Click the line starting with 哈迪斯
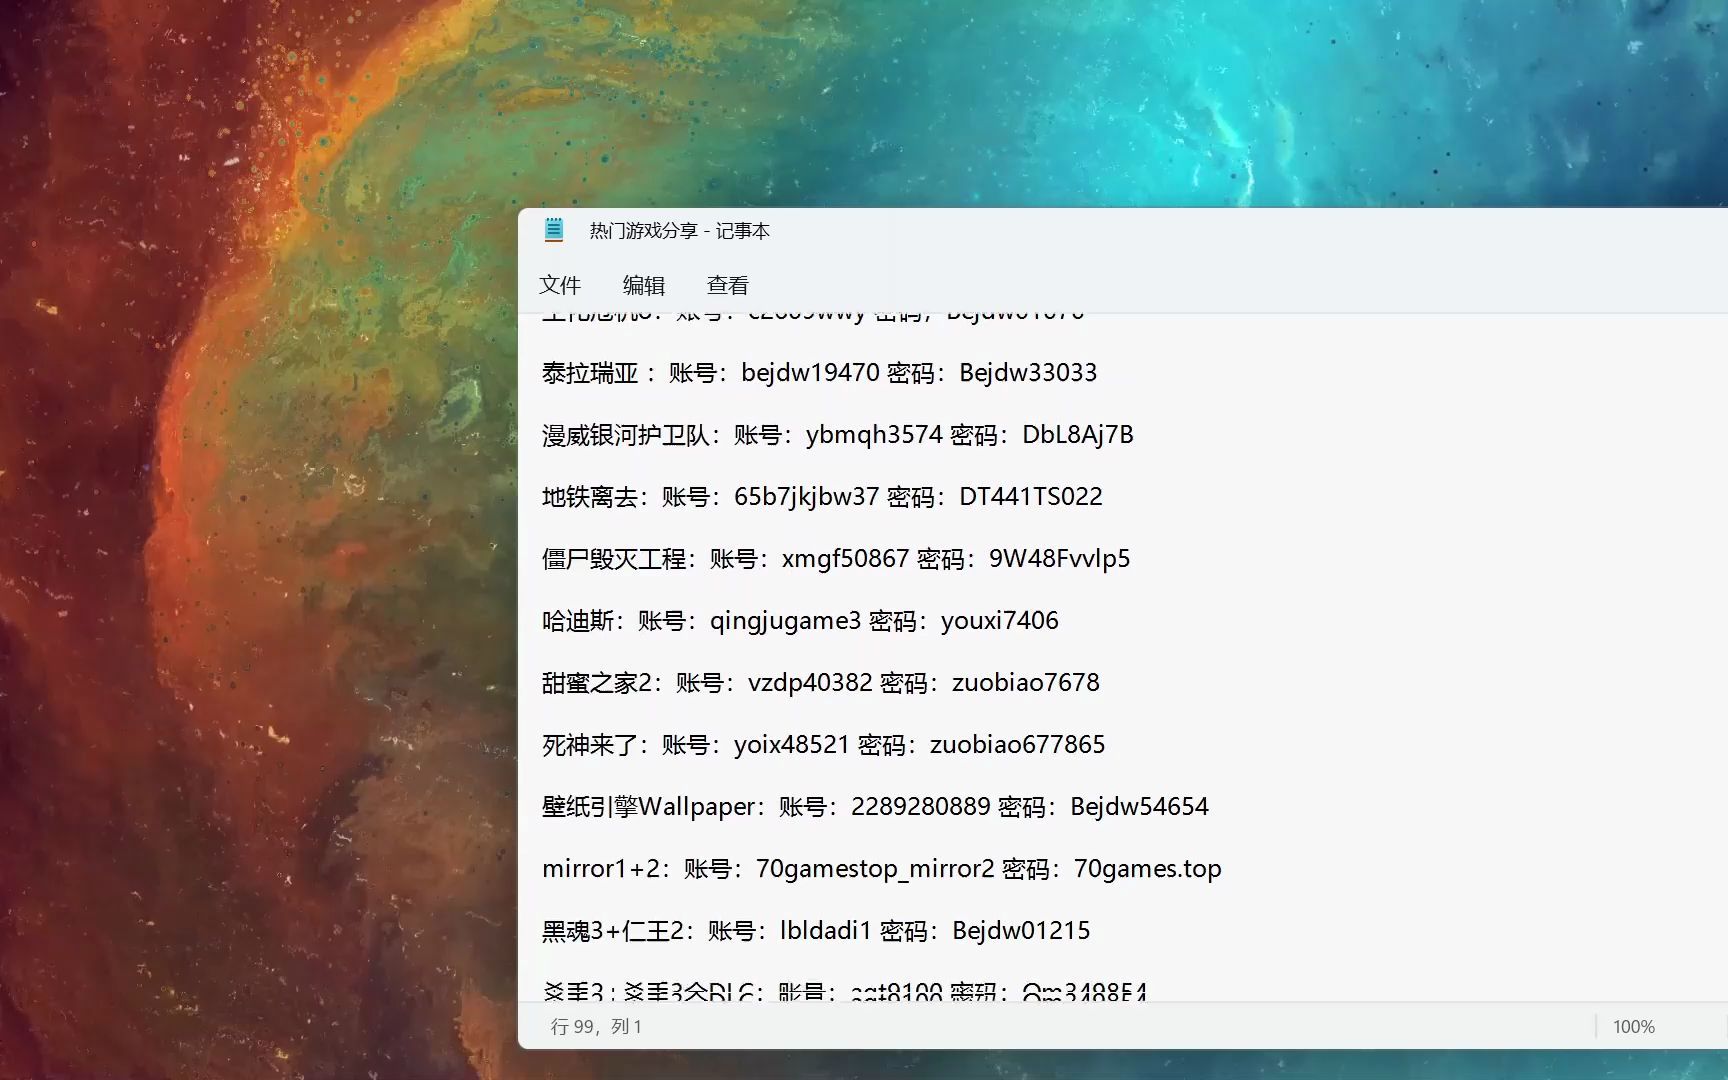 800,621
